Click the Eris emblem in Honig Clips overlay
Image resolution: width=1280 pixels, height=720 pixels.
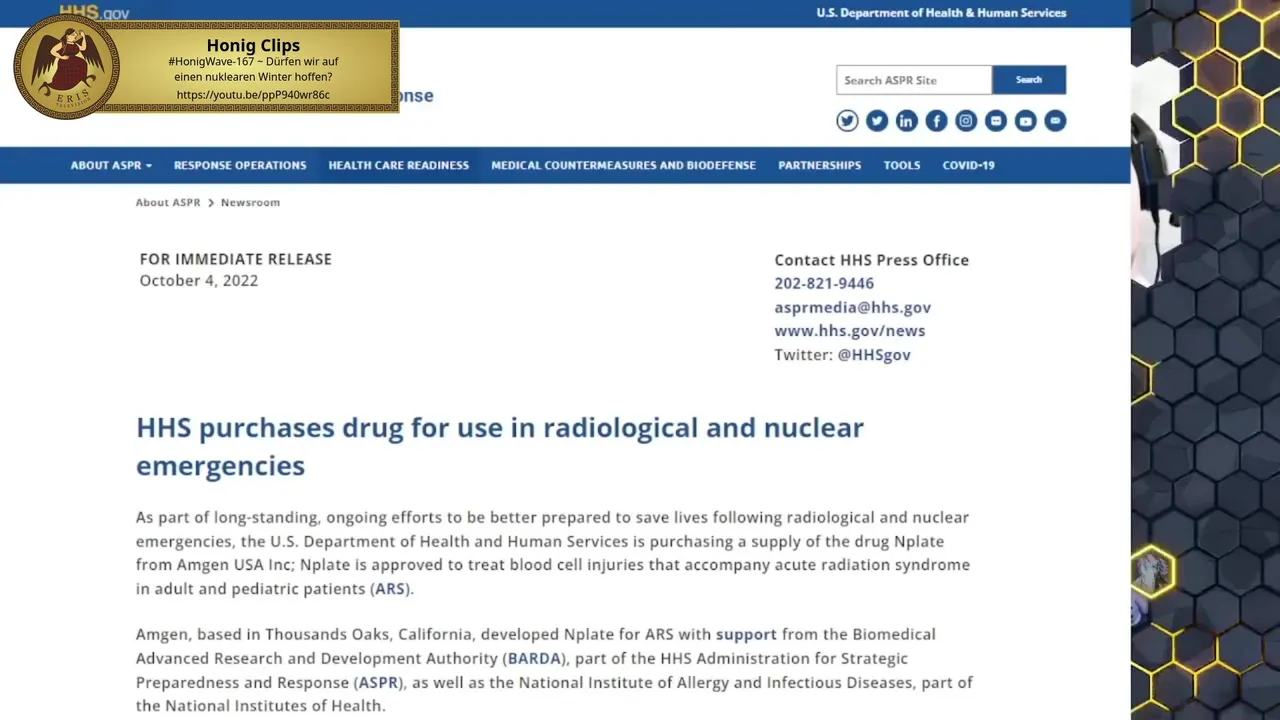[x=66, y=67]
